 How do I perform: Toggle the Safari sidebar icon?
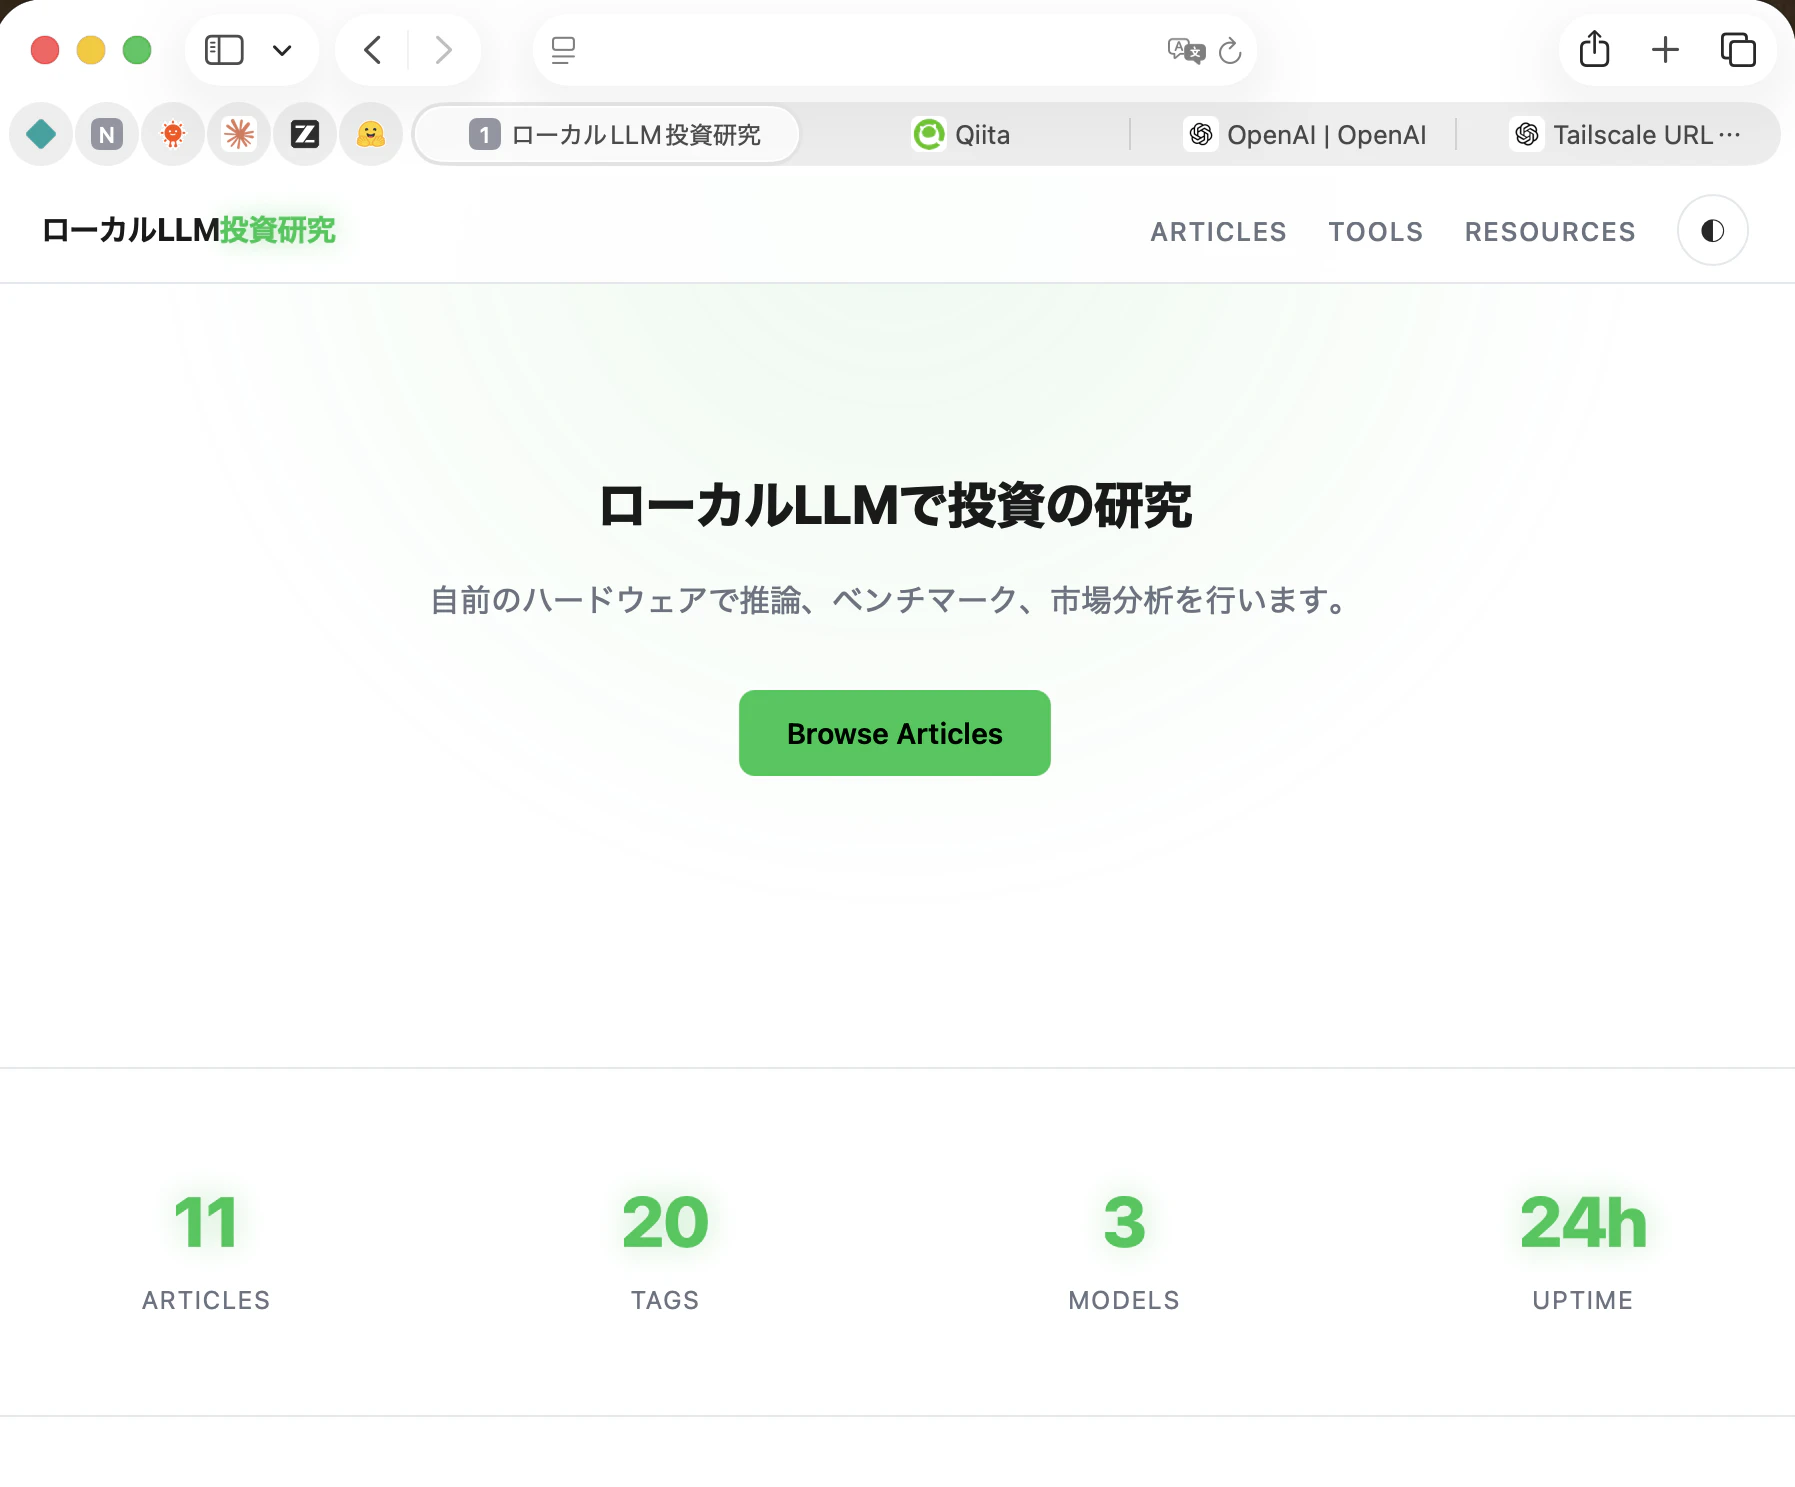click(224, 50)
